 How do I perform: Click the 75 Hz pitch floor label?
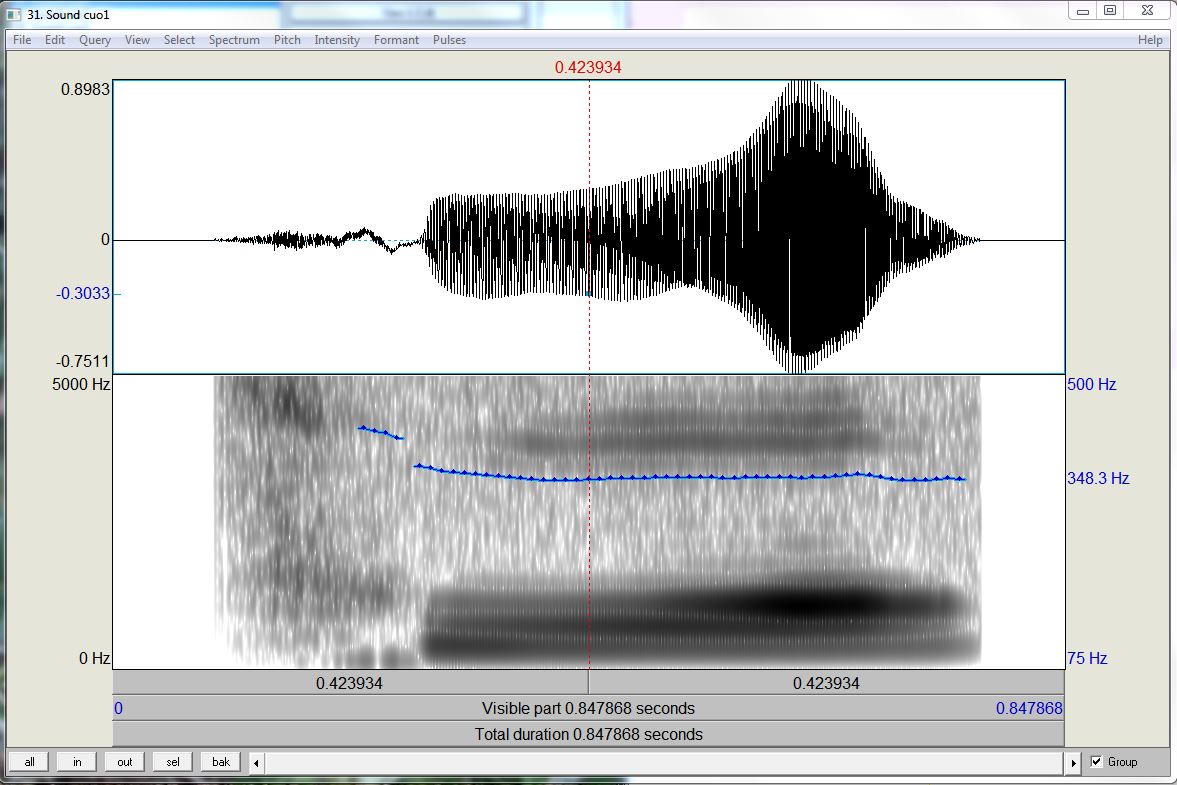point(1087,658)
